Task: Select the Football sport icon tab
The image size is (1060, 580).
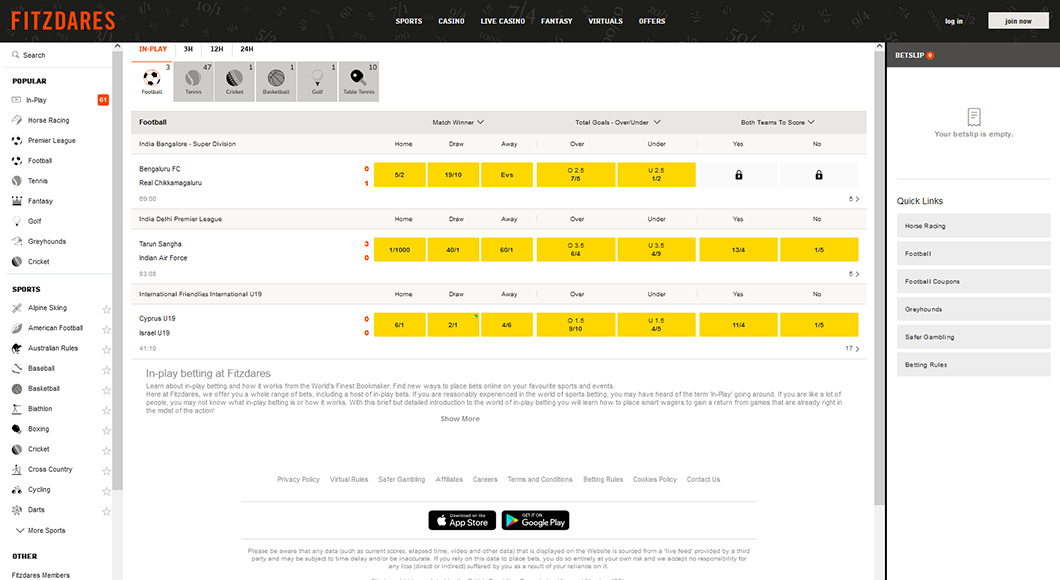Action: coord(152,82)
